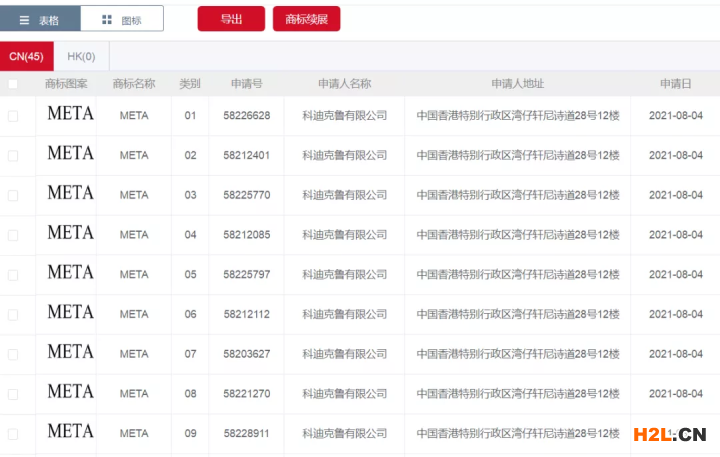Click META name in class 04 row

click(134, 235)
